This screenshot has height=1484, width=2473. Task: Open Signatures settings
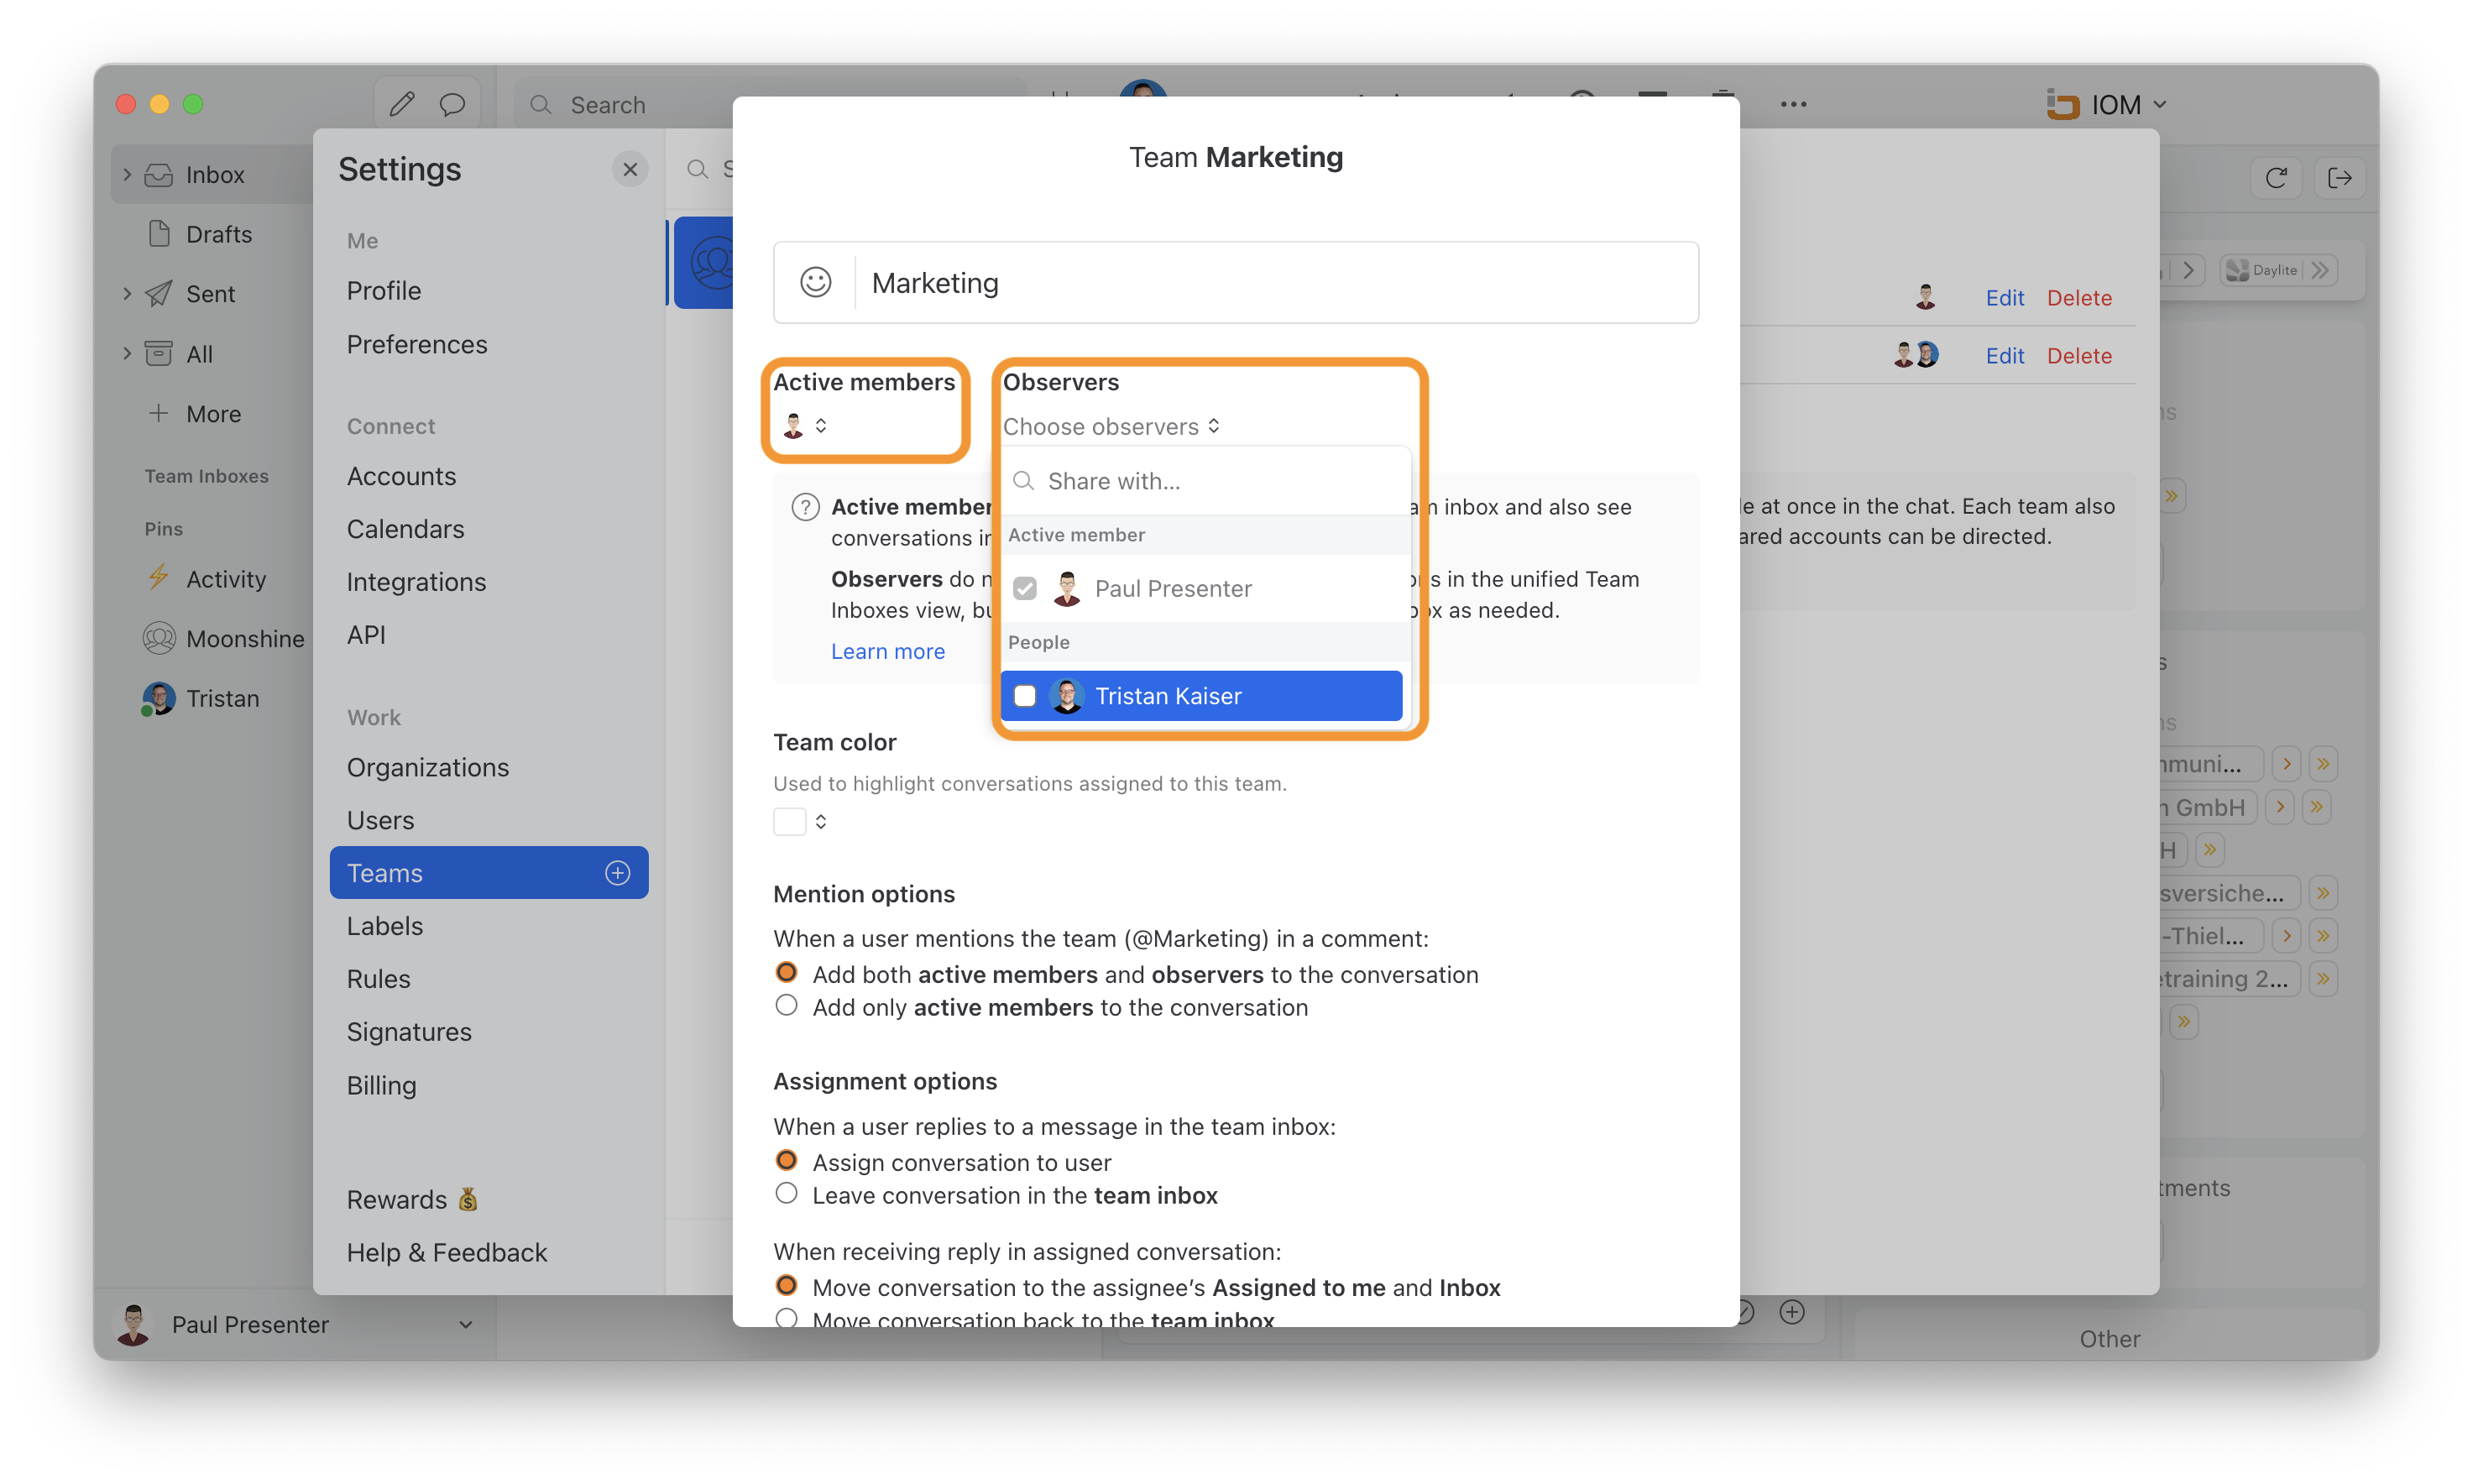(x=409, y=1032)
